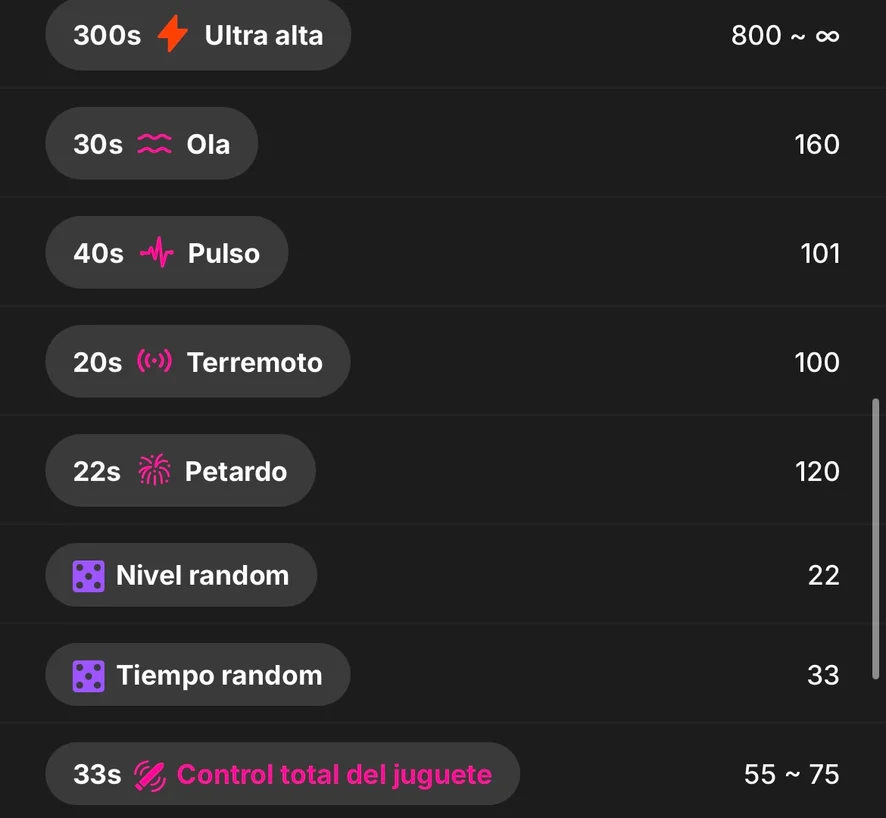Click the 160 value for Ola
This screenshot has height=818, width=886.
click(816, 145)
